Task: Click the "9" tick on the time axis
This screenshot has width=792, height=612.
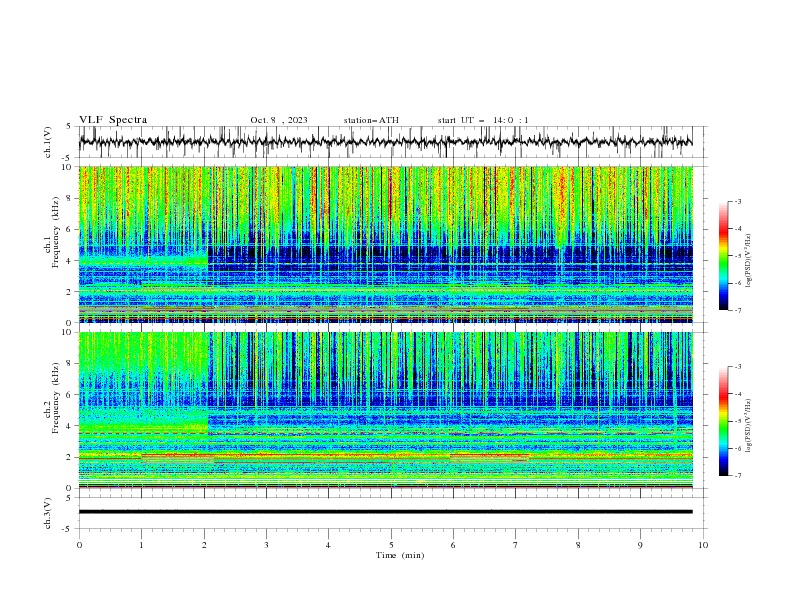Action: (640, 545)
